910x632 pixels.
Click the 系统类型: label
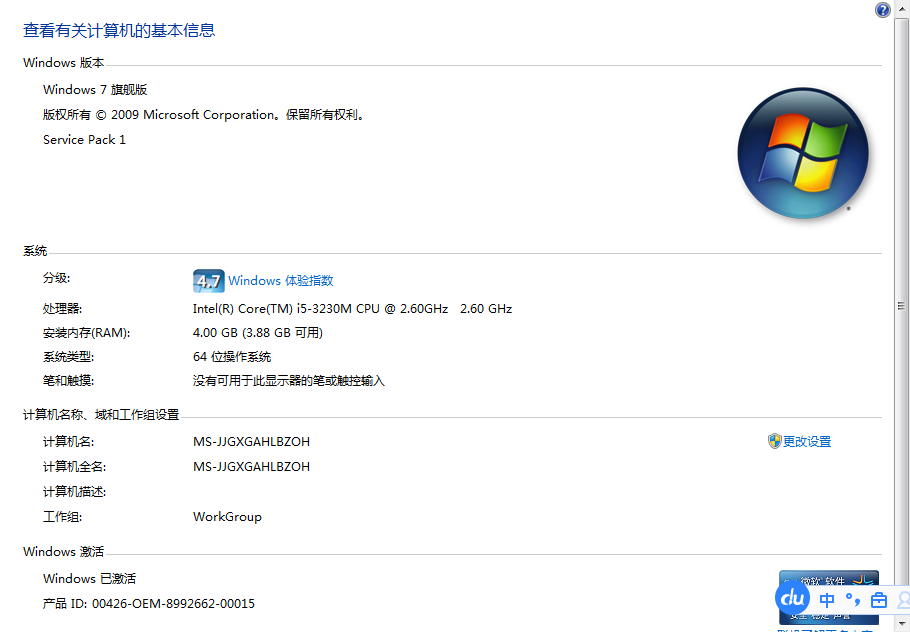pos(68,357)
